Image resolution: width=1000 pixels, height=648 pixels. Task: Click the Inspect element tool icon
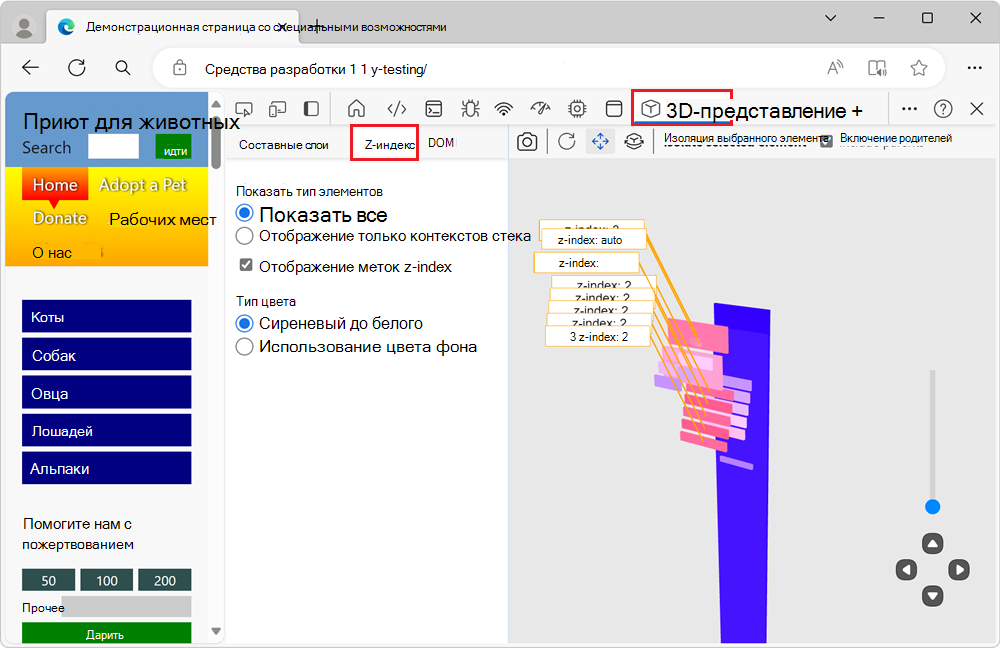click(x=244, y=110)
